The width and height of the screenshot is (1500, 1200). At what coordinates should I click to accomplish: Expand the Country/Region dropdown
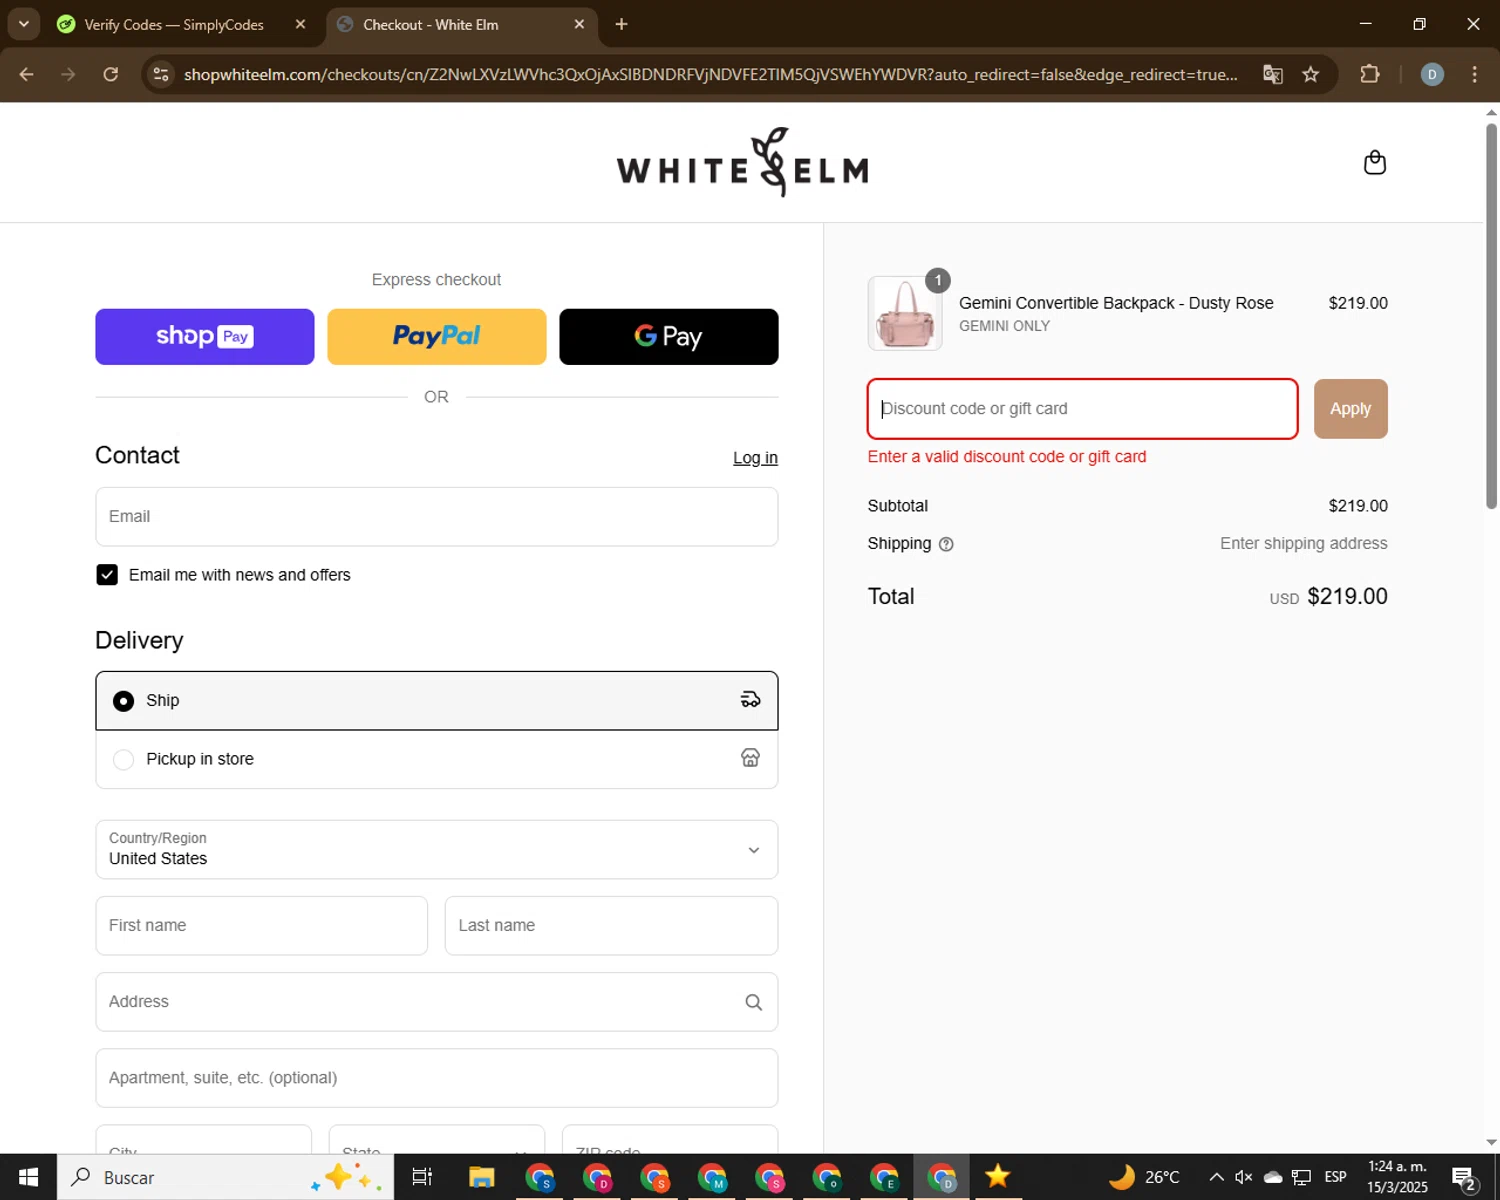pyautogui.click(x=437, y=850)
